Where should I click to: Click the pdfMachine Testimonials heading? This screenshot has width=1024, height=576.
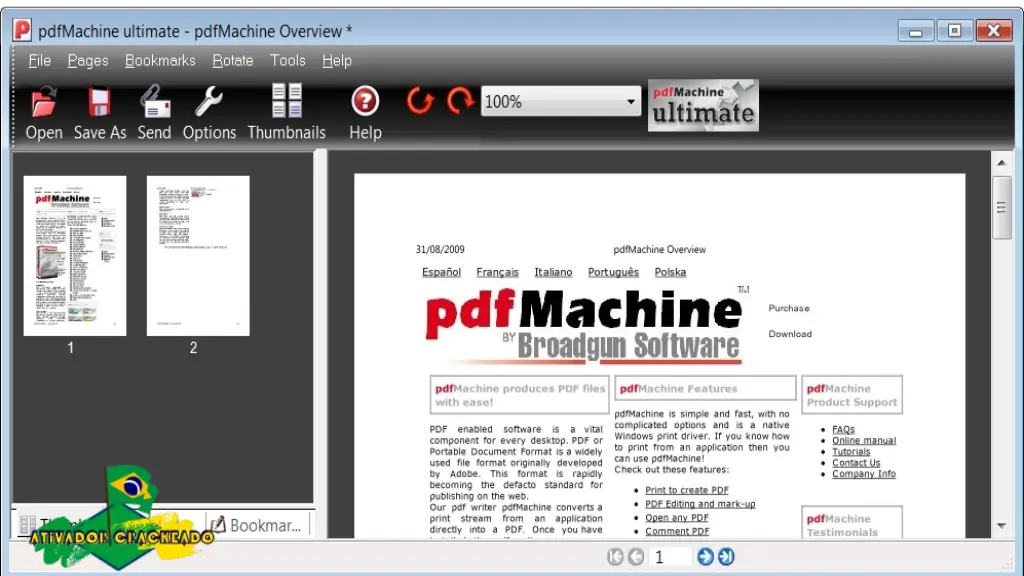point(852,524)
